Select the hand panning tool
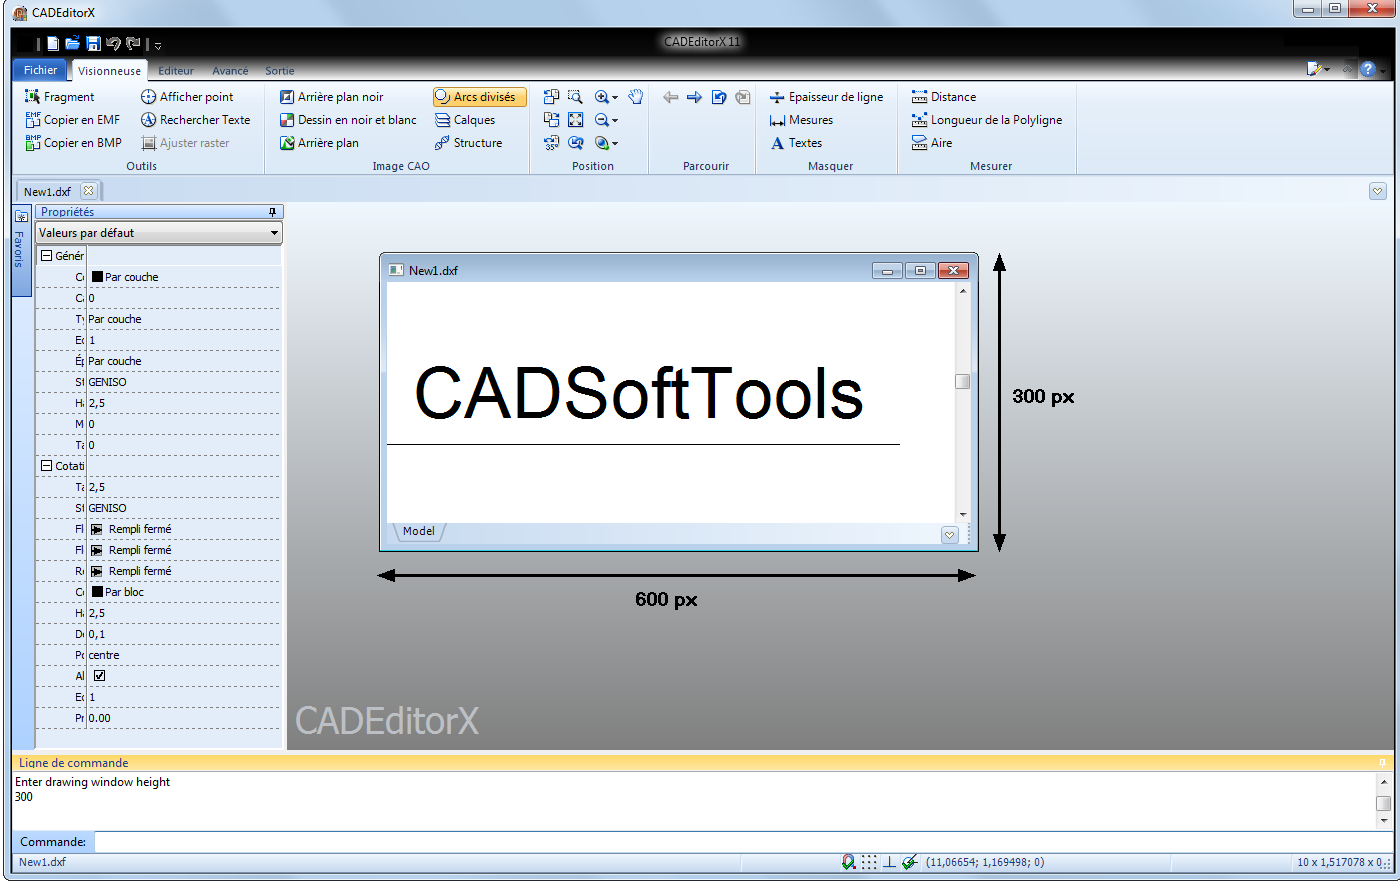This screenshot has height=883, width=1400. coord(635,97)
